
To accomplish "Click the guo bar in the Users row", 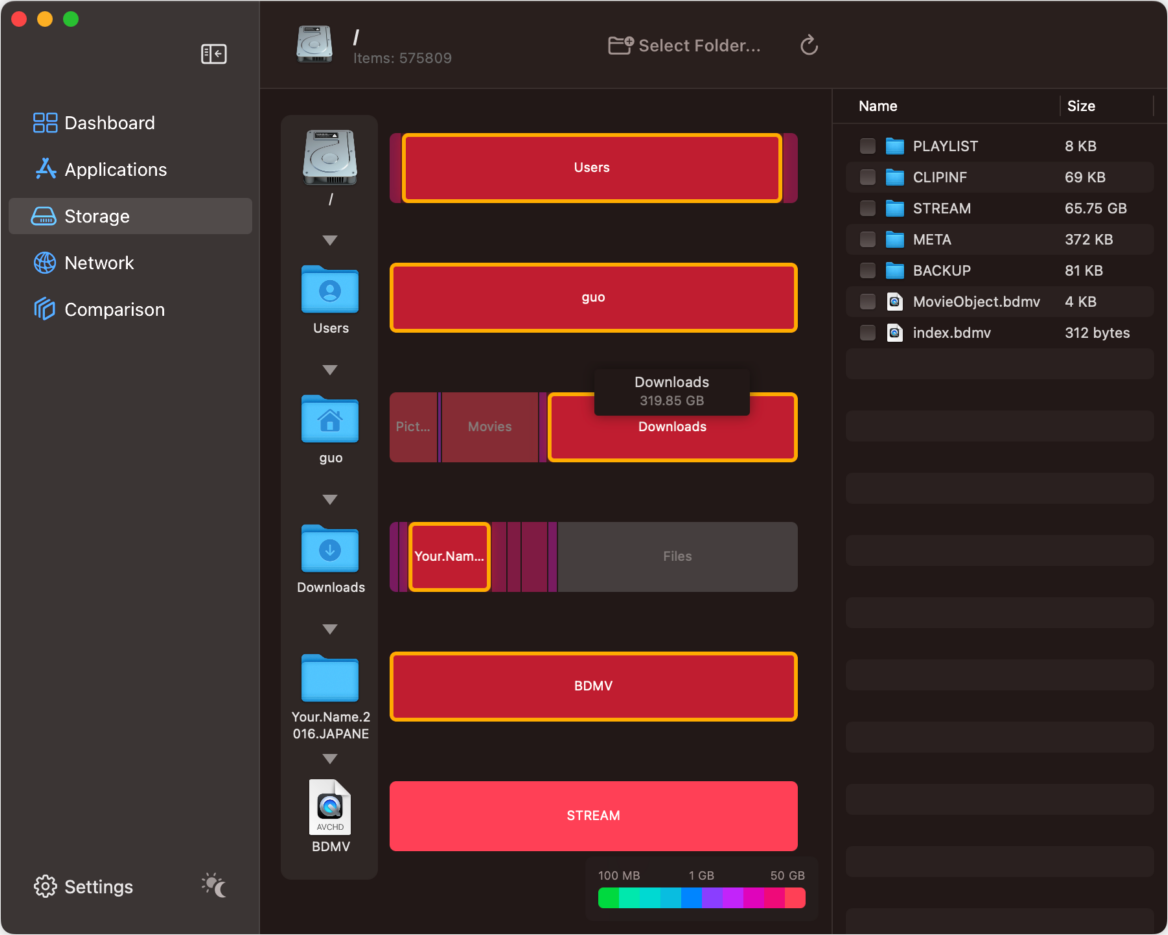I will (594, 297).
